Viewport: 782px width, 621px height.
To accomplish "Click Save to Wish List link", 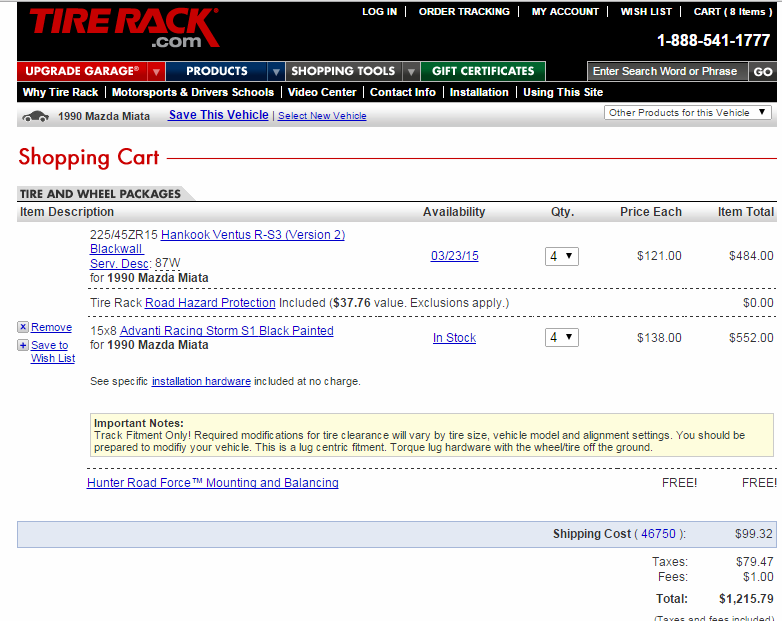I will point(53,352).
